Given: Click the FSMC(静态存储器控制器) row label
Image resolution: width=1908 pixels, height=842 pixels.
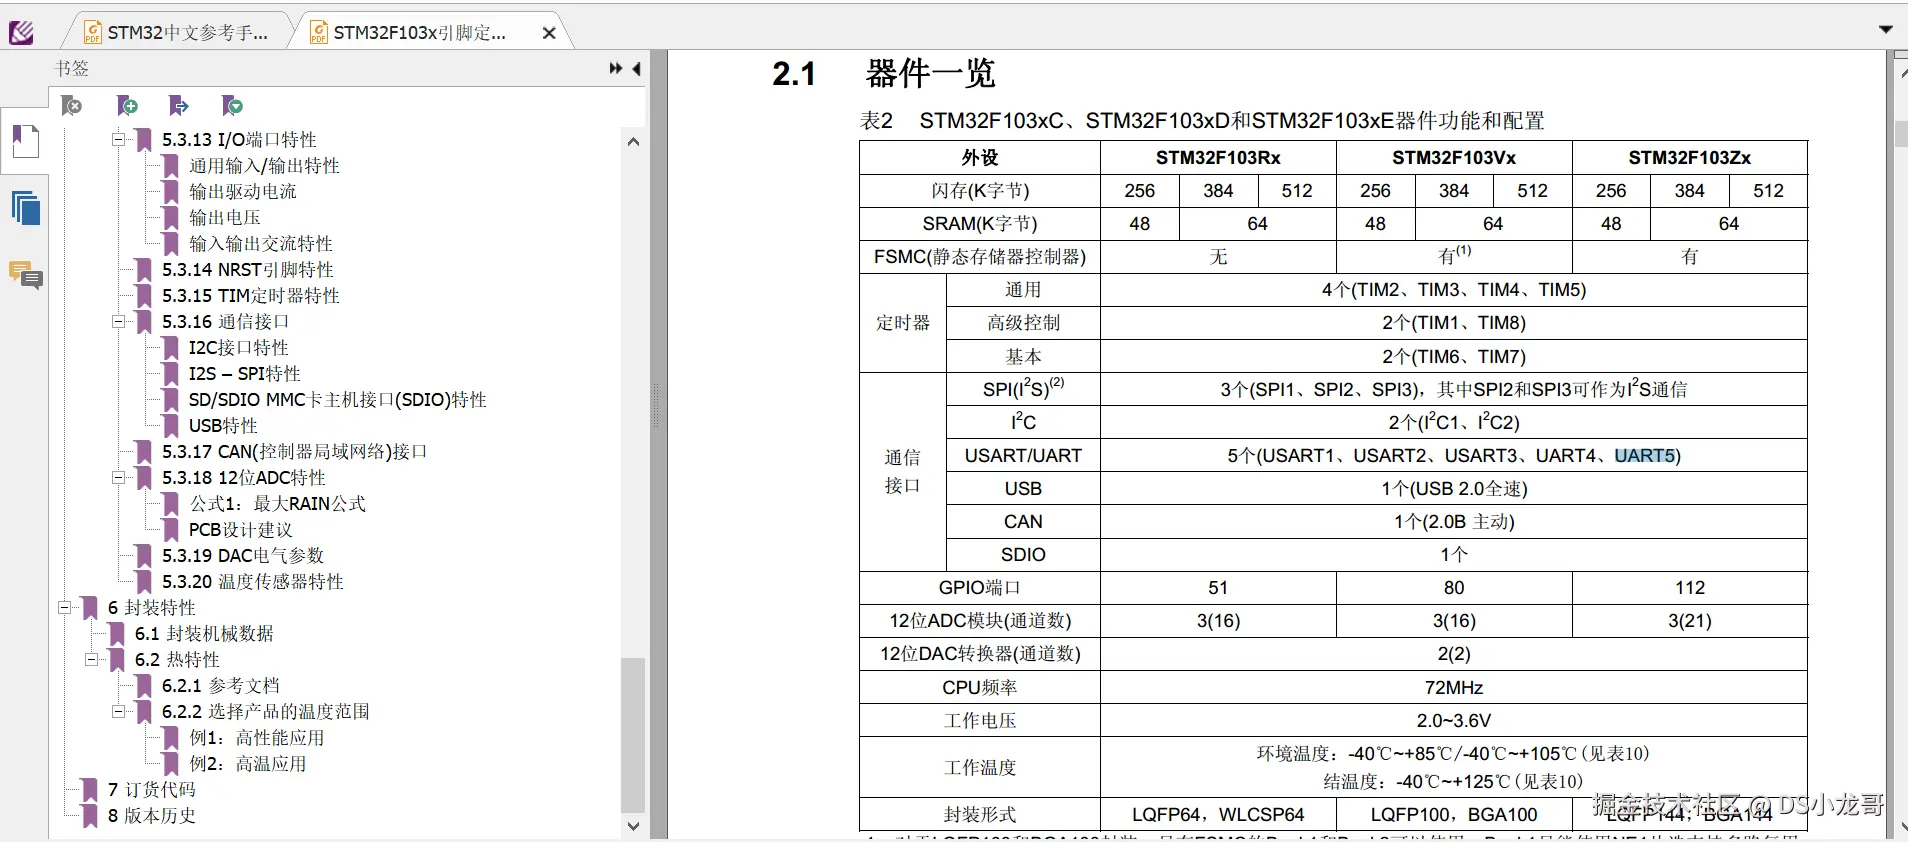Looking at the screenshot, I should coord(980,257).
